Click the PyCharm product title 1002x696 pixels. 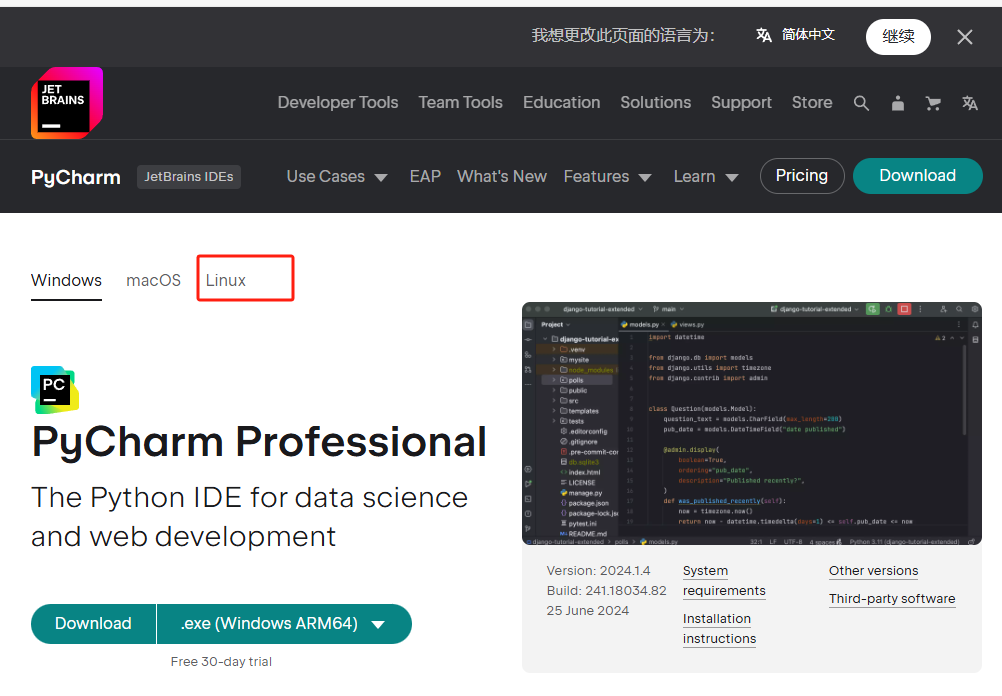(75, 177)
